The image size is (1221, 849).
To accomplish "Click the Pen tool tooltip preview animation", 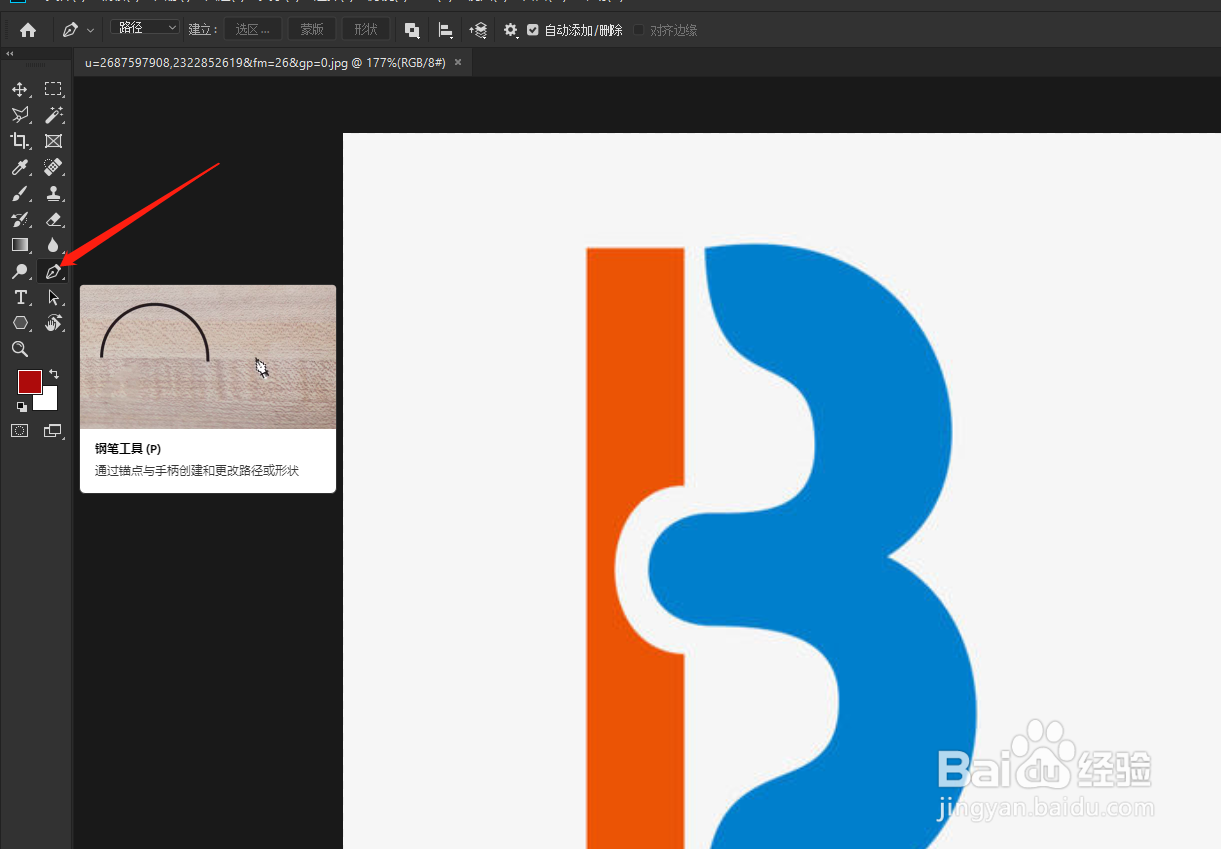I will pos(208,357).
